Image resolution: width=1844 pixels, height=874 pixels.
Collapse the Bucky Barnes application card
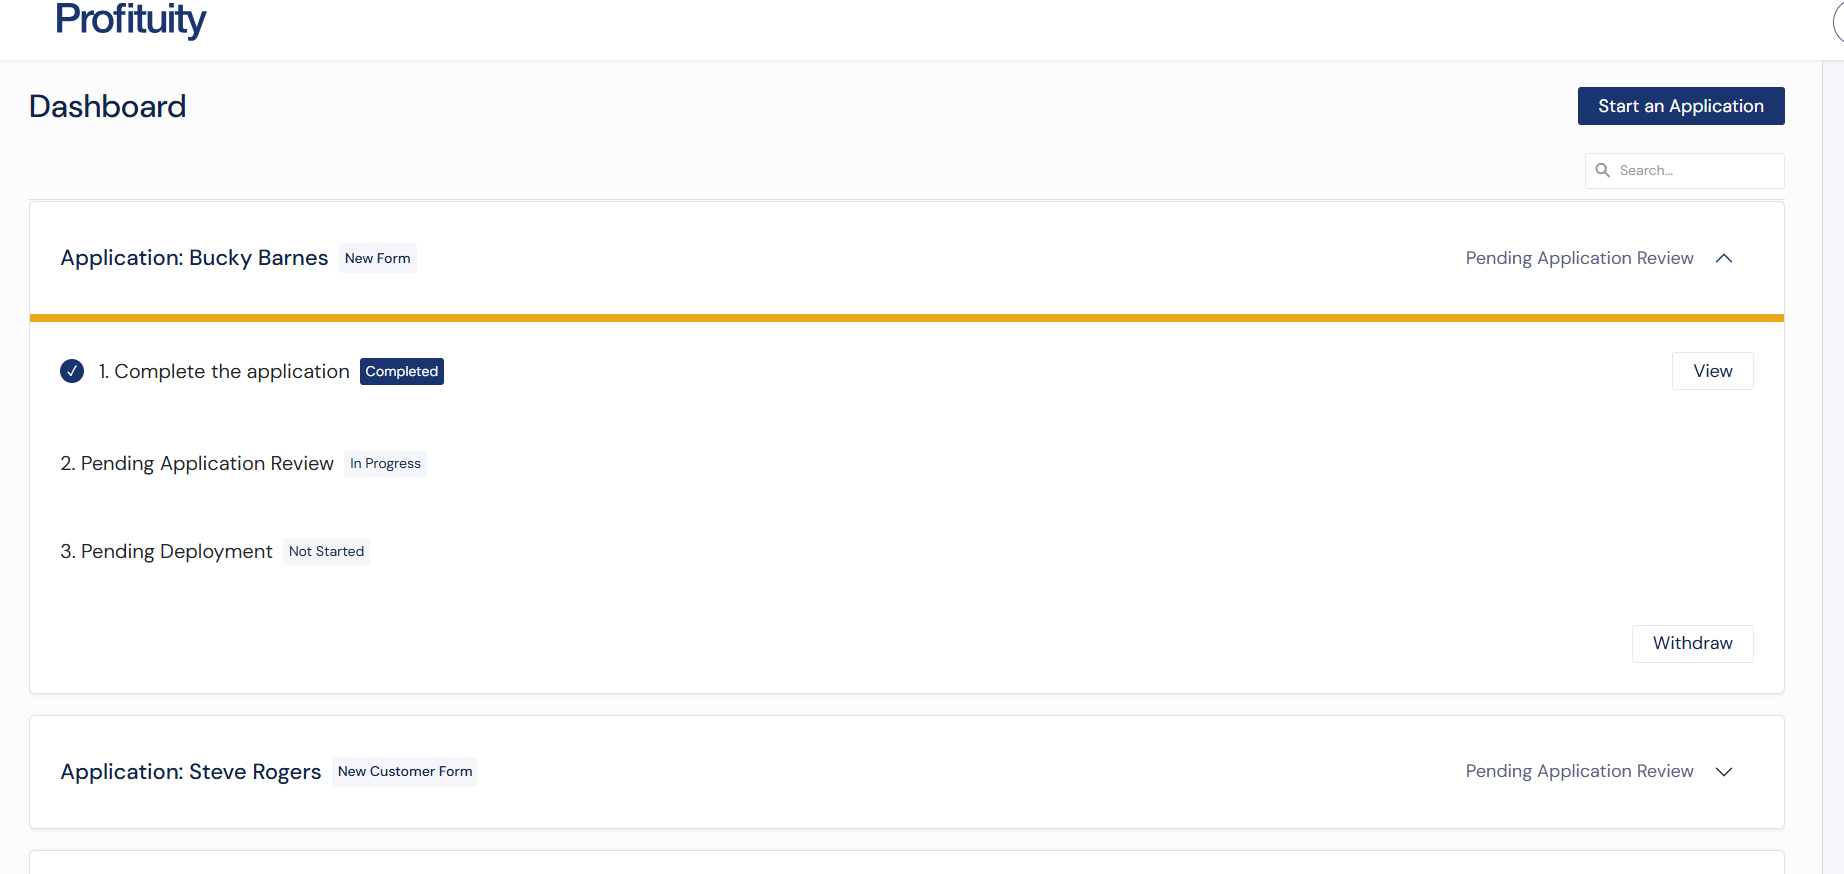(x=1724, y=258)
